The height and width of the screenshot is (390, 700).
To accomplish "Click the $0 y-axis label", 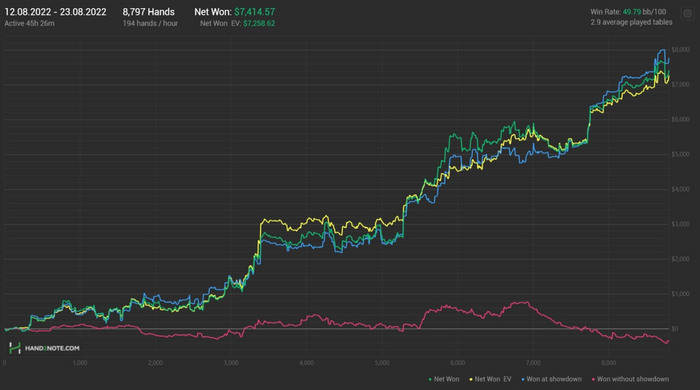I will point(675,328).
